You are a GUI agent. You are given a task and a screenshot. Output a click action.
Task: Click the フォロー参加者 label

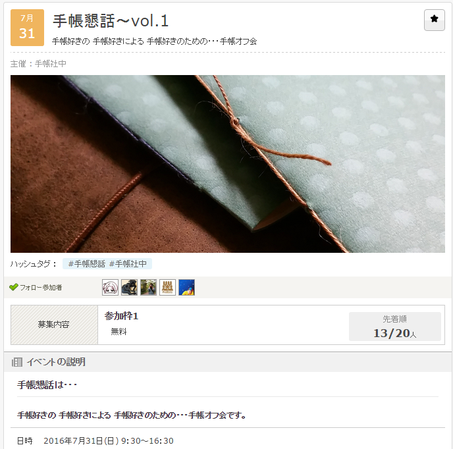tap(41, 287)
